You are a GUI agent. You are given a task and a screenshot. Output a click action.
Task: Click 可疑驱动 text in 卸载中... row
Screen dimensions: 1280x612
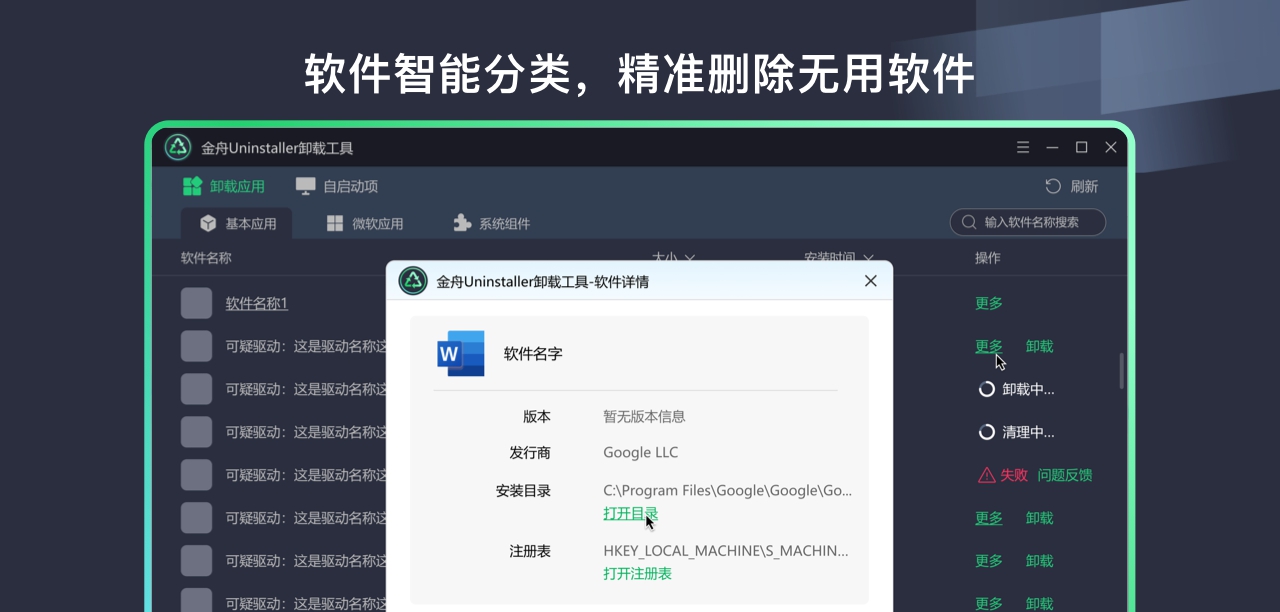tap(305, 389)
